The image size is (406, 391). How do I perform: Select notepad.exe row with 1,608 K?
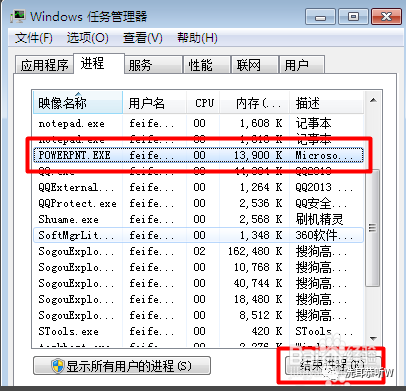click(x=198, y=123)
